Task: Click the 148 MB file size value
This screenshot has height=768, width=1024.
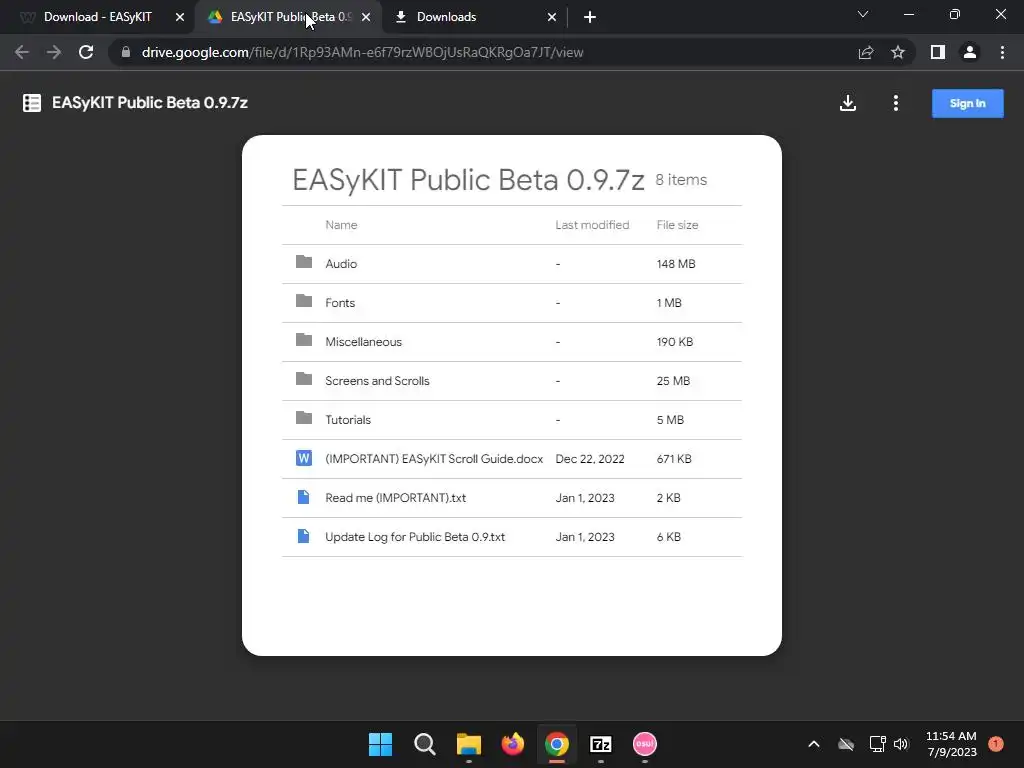Action: point(676,264)
